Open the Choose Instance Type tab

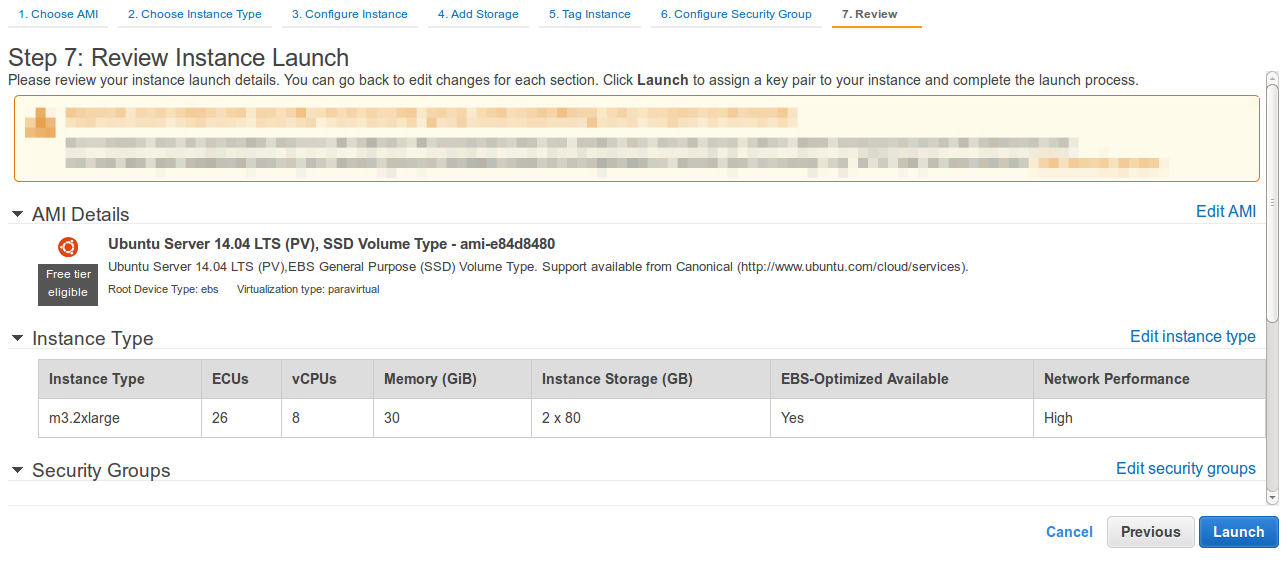pos(195,14)
